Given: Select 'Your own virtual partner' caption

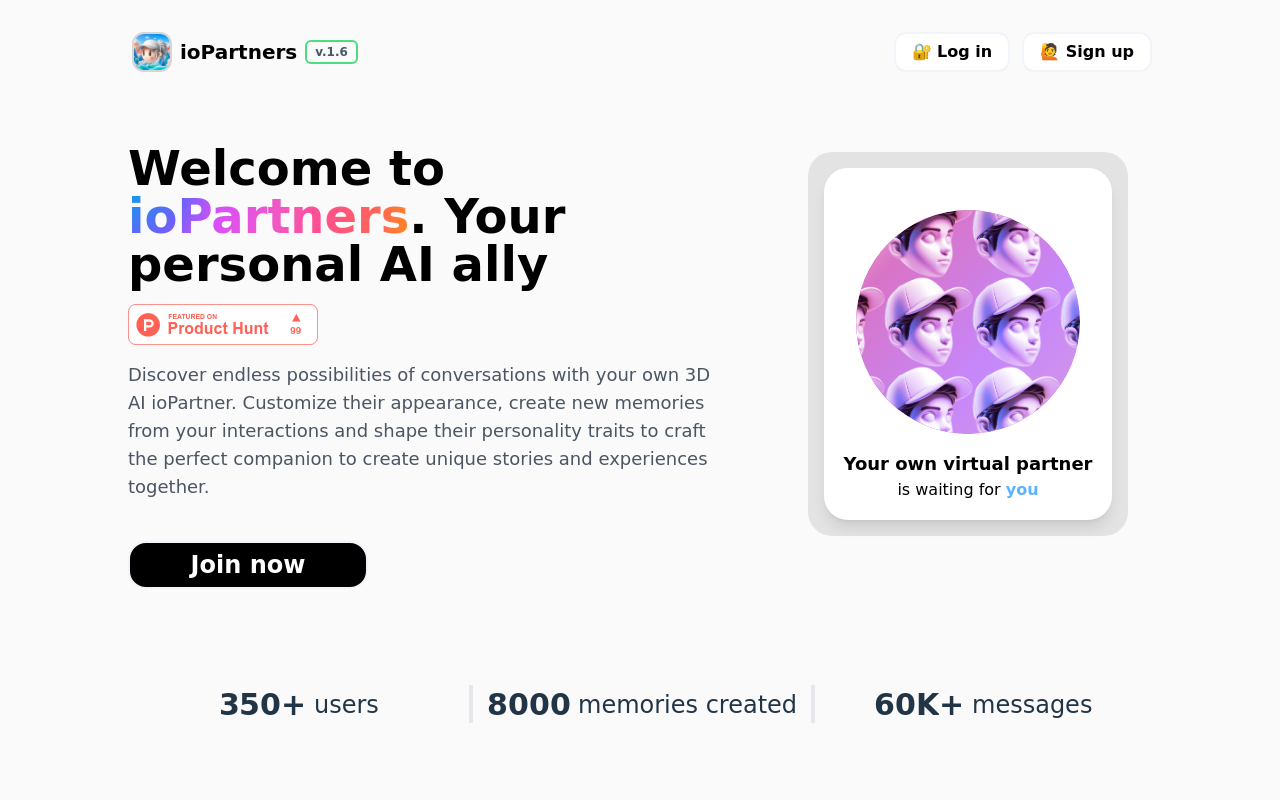Looking at the screenshot, I should 968,464.
